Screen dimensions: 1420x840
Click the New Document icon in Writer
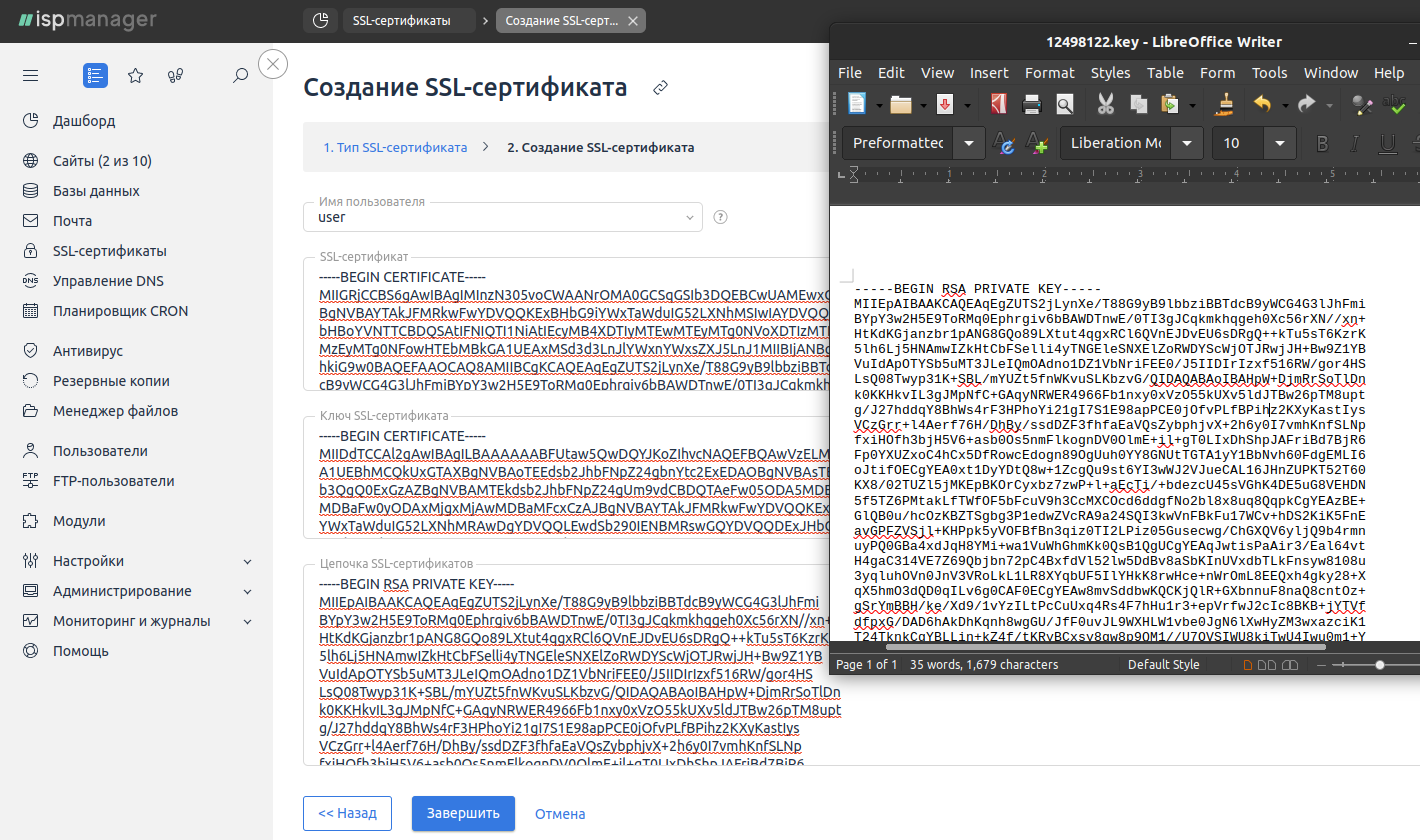pos(857,103)
